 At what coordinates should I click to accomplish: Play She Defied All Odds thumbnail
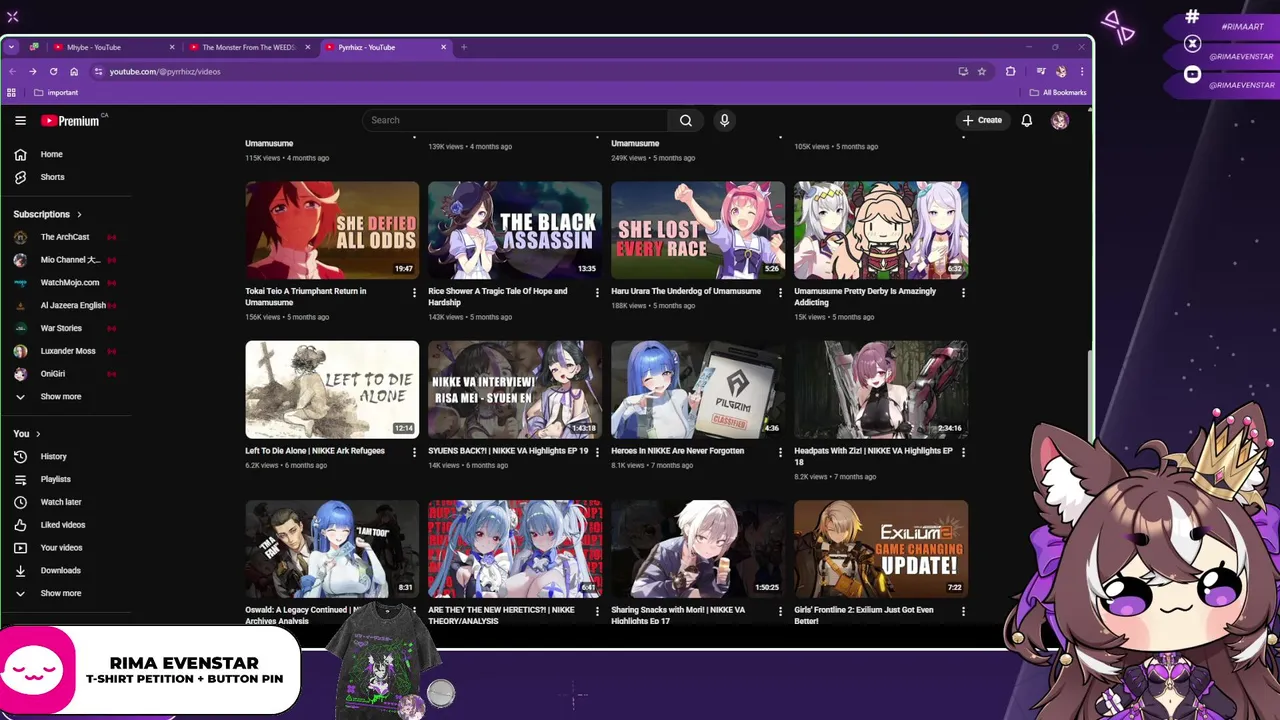point(332,230)
